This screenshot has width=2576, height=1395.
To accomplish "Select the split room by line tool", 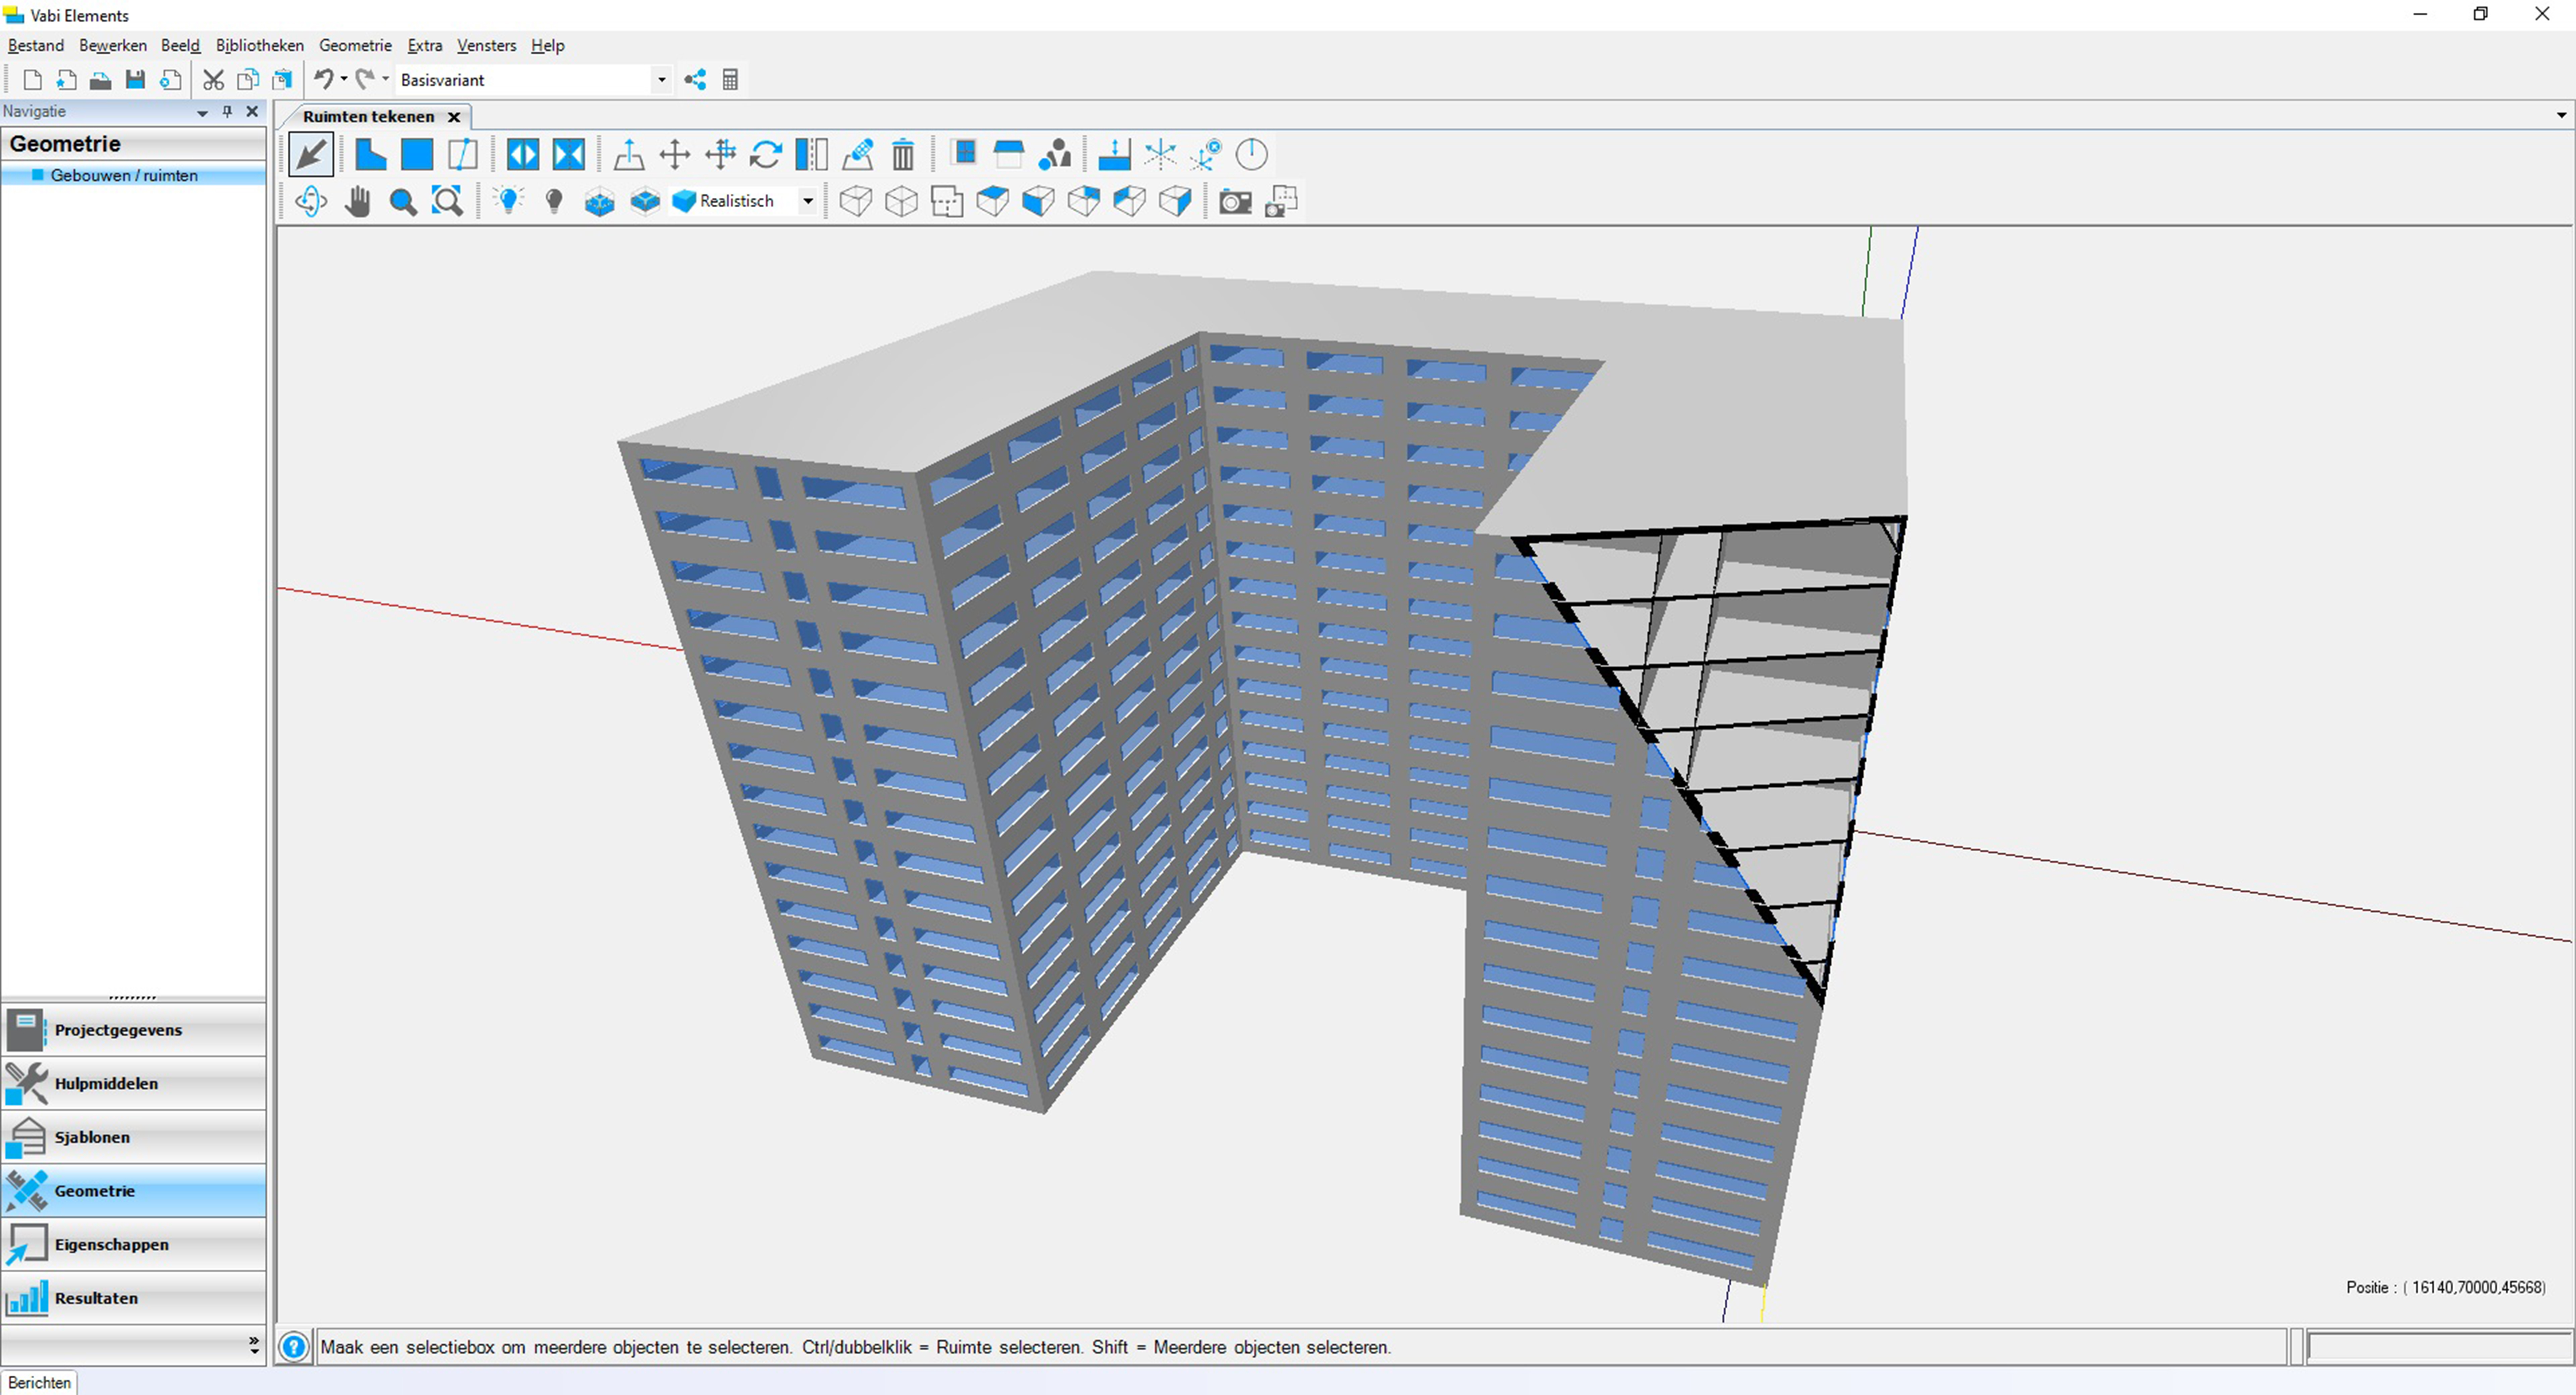I will tap(462, 155).
